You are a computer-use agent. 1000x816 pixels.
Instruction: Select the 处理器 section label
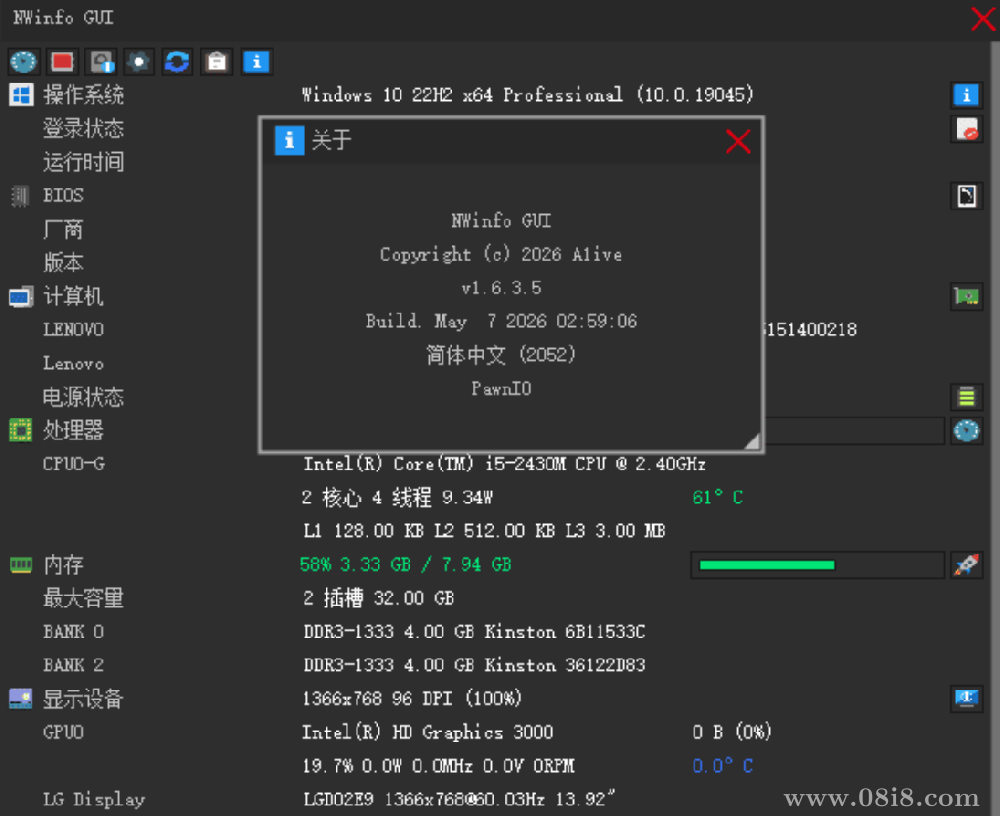point(73,430)
